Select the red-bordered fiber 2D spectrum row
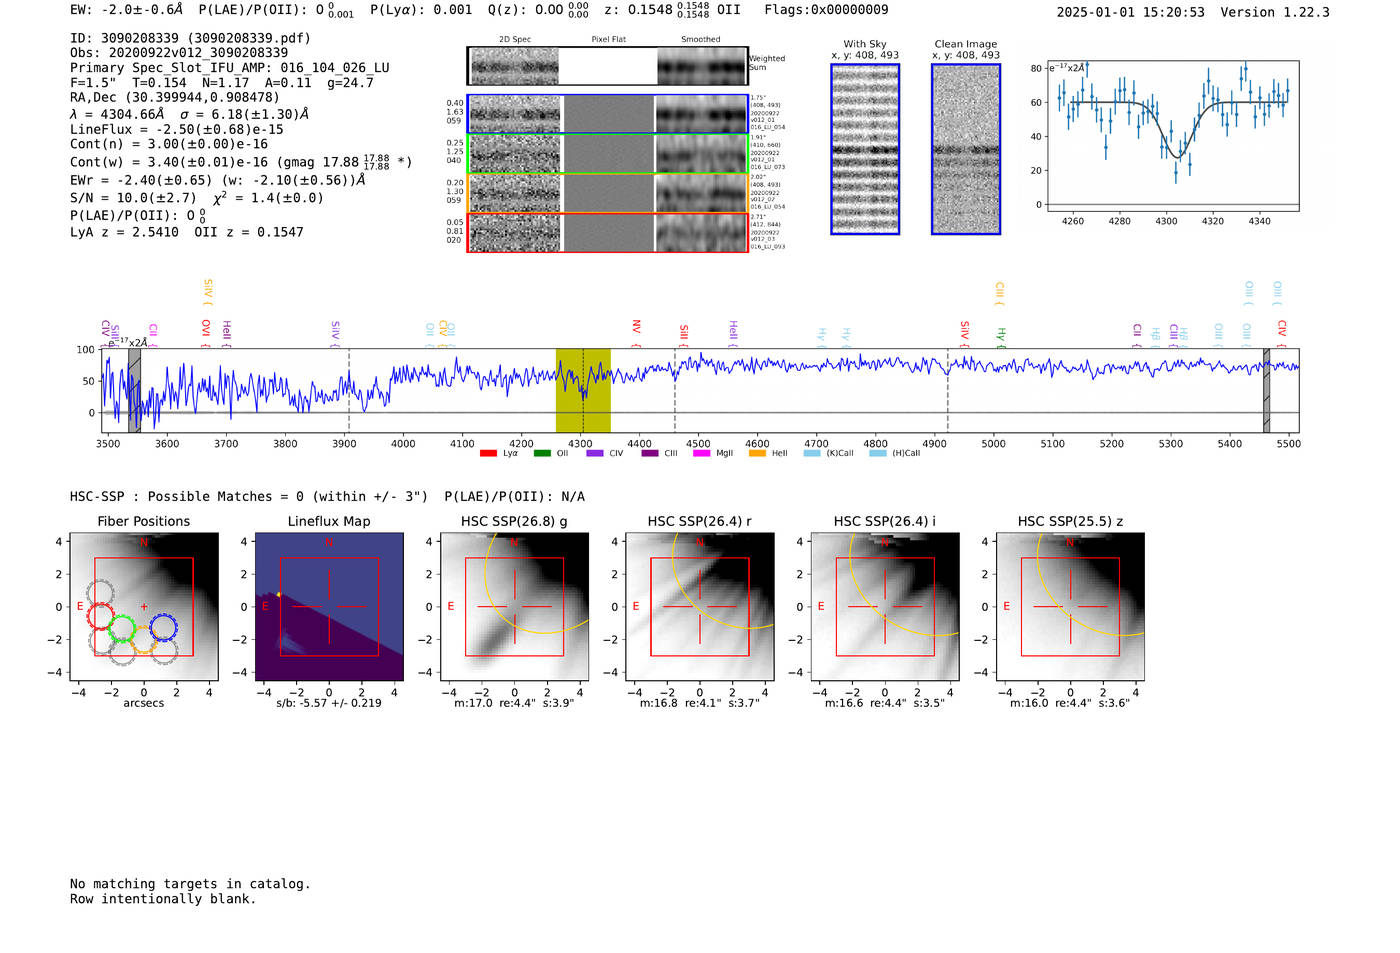This screenshot has width=1400, height=953. click(608, 233)
